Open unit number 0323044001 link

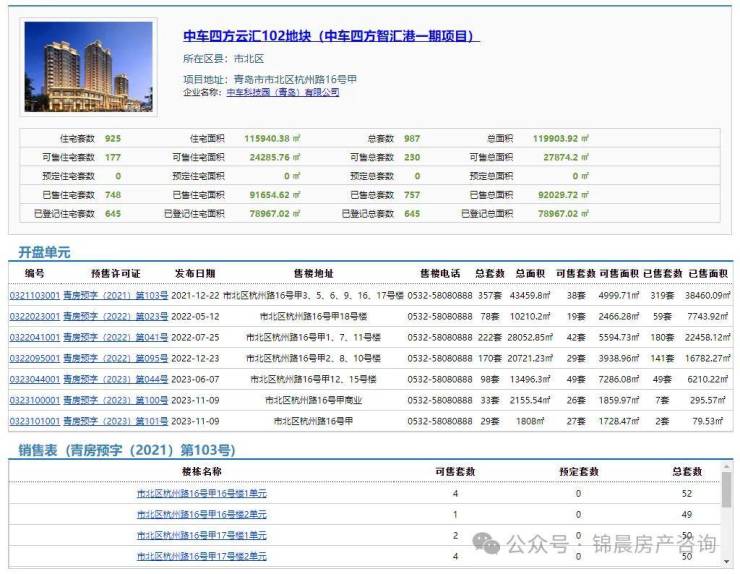[x=34, y=380]
